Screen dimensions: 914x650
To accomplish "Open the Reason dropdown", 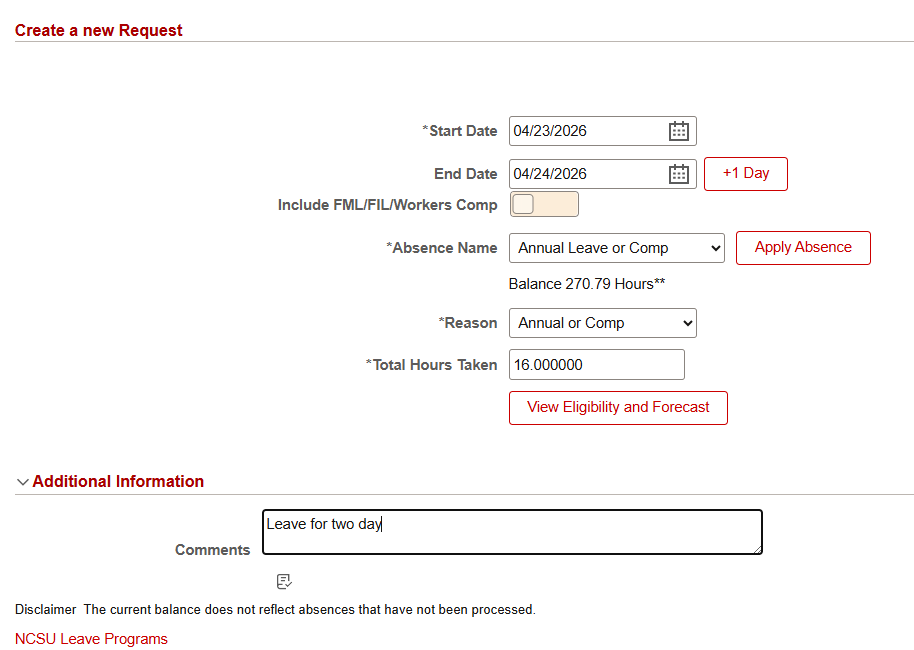I will coord(603,323).
